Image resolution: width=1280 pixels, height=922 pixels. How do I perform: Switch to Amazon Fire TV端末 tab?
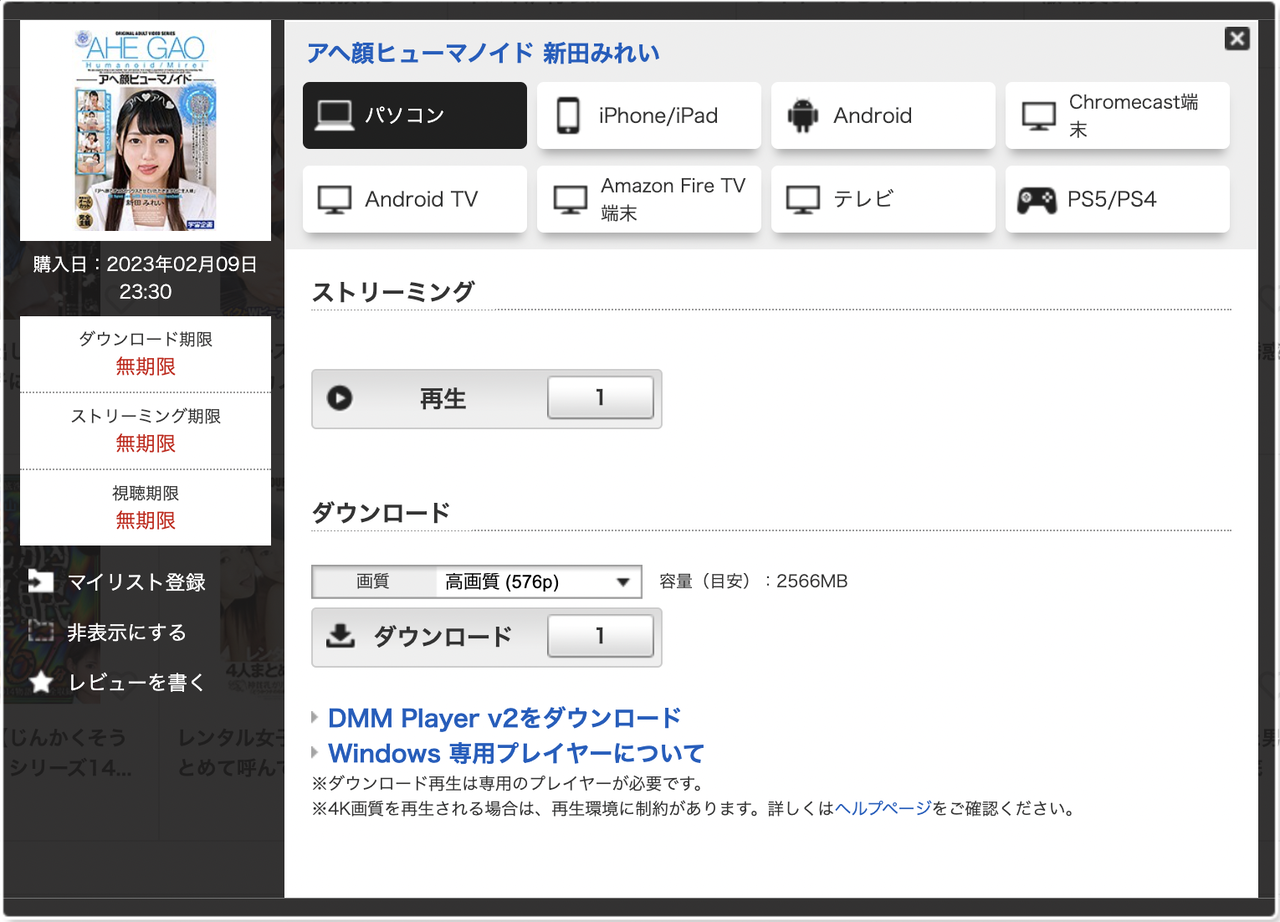click(649, 199)
